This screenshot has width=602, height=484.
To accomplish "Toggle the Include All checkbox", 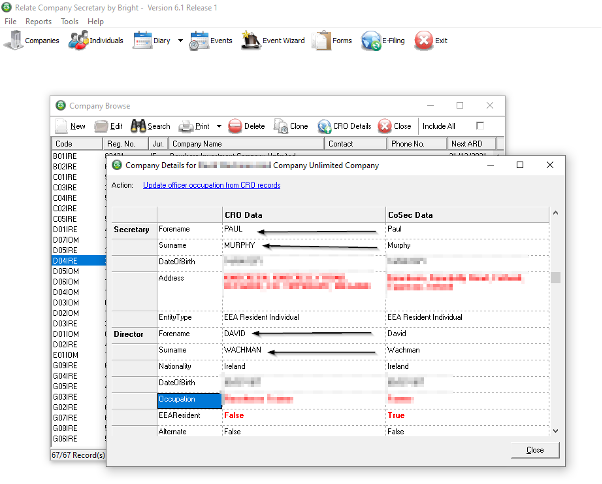I will click(480, 126).
